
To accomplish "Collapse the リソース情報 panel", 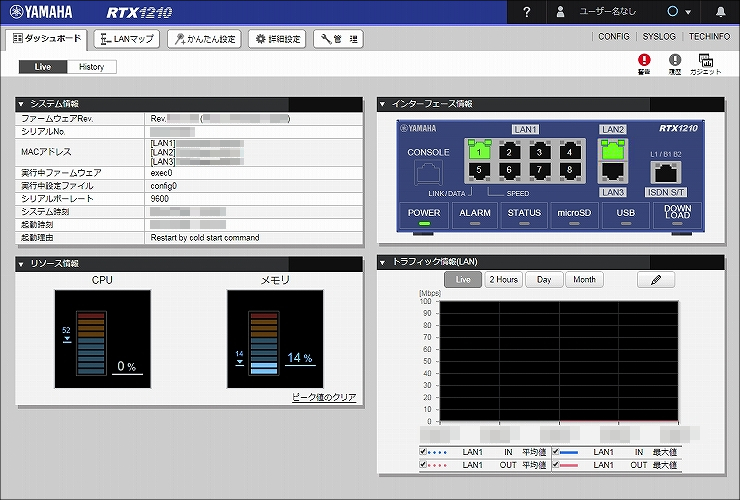I will (21, 264).
